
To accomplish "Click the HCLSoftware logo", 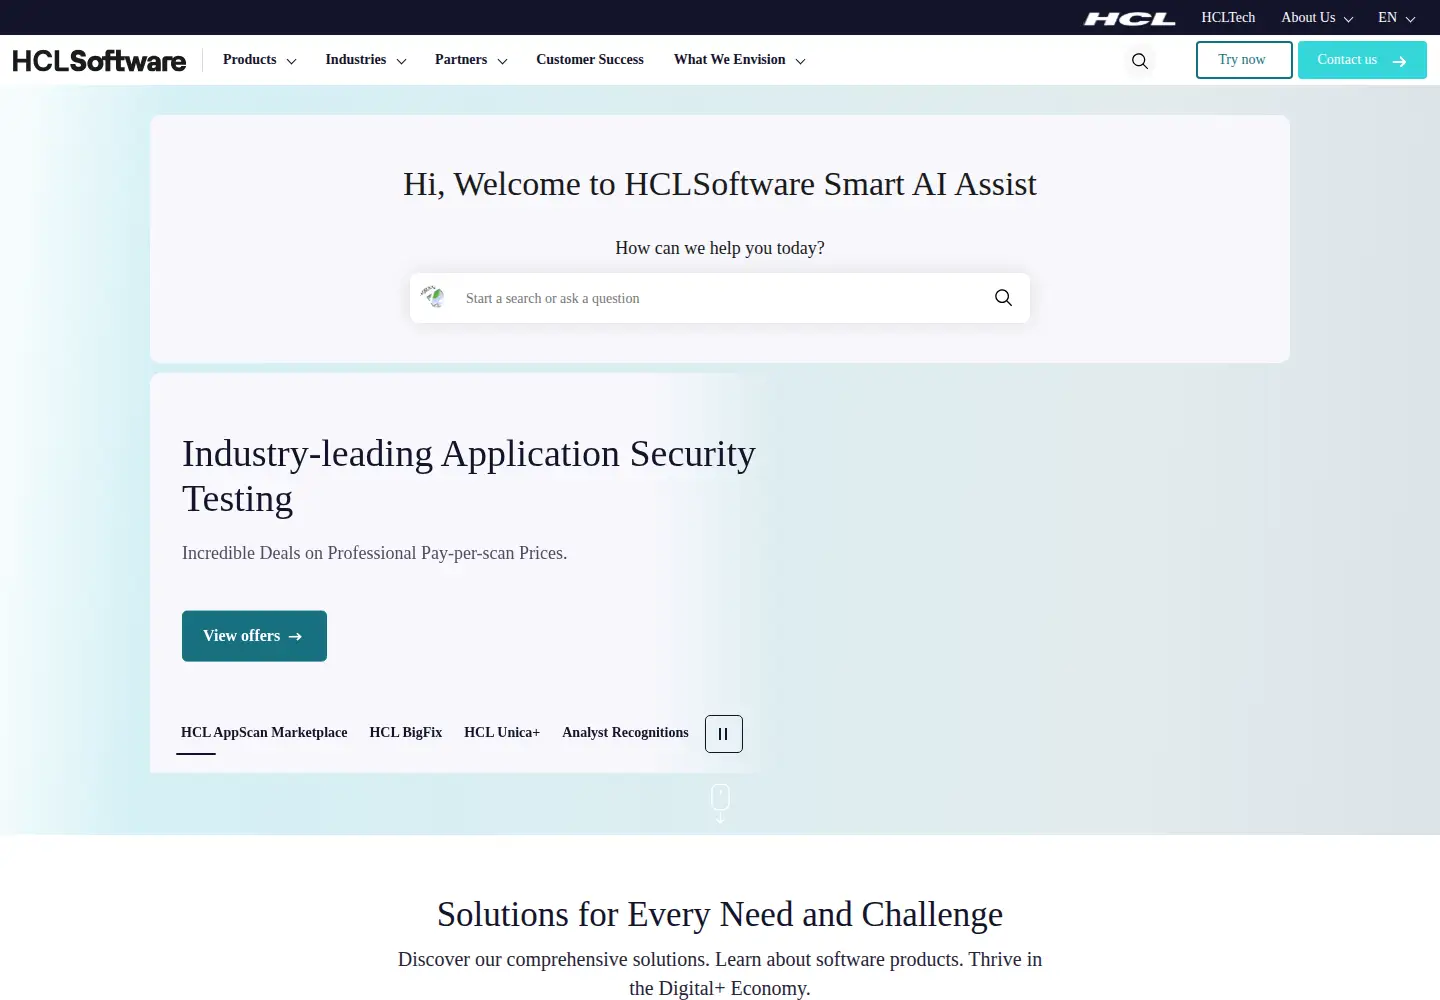I will pos(99,61).
